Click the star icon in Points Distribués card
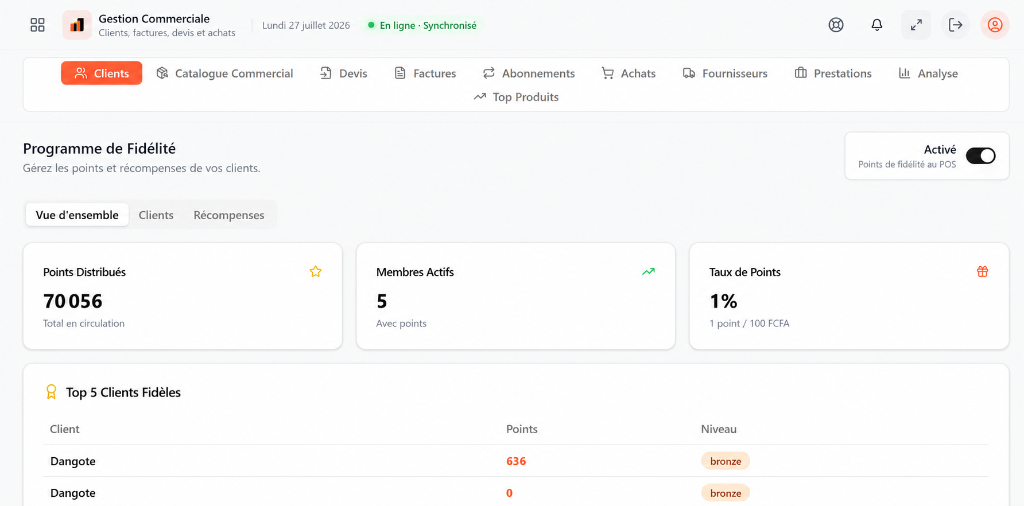This screenshot has height=506, width=1024. (x=315, y=272)
